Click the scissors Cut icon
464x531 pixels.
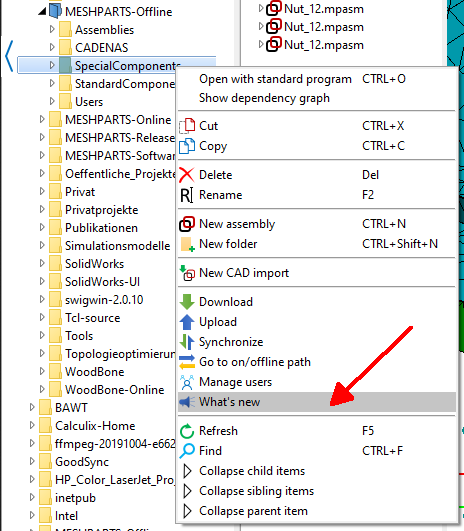pos(187,126)
